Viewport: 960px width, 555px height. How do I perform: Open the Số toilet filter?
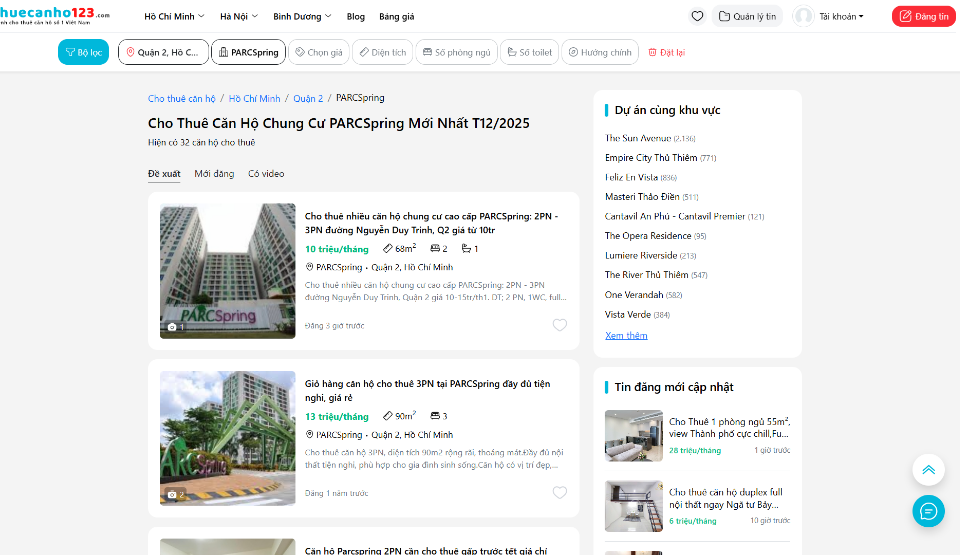[x=530, y=52]
